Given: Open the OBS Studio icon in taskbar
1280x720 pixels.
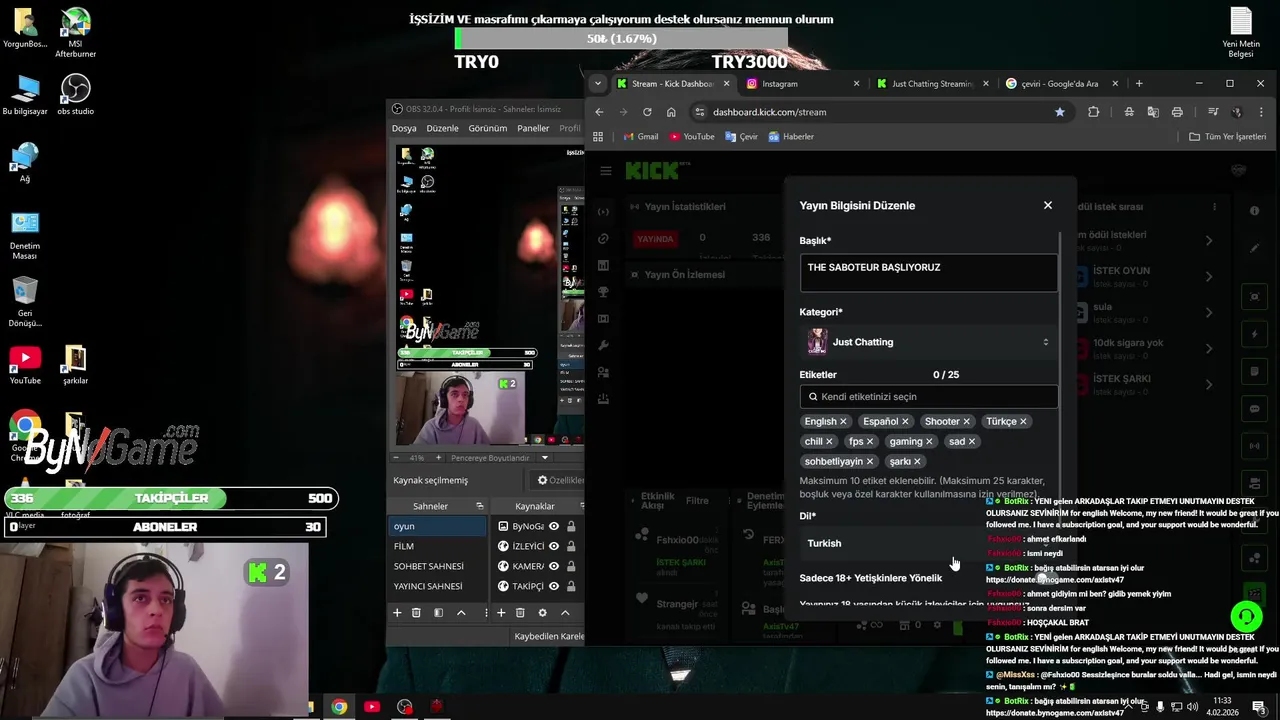Looking at the screenshot, I should pos(404,707).
